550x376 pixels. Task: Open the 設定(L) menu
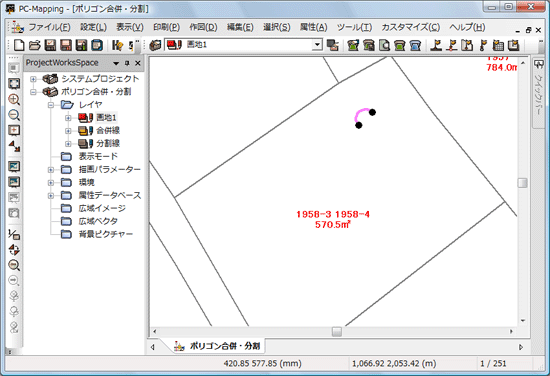94,27
